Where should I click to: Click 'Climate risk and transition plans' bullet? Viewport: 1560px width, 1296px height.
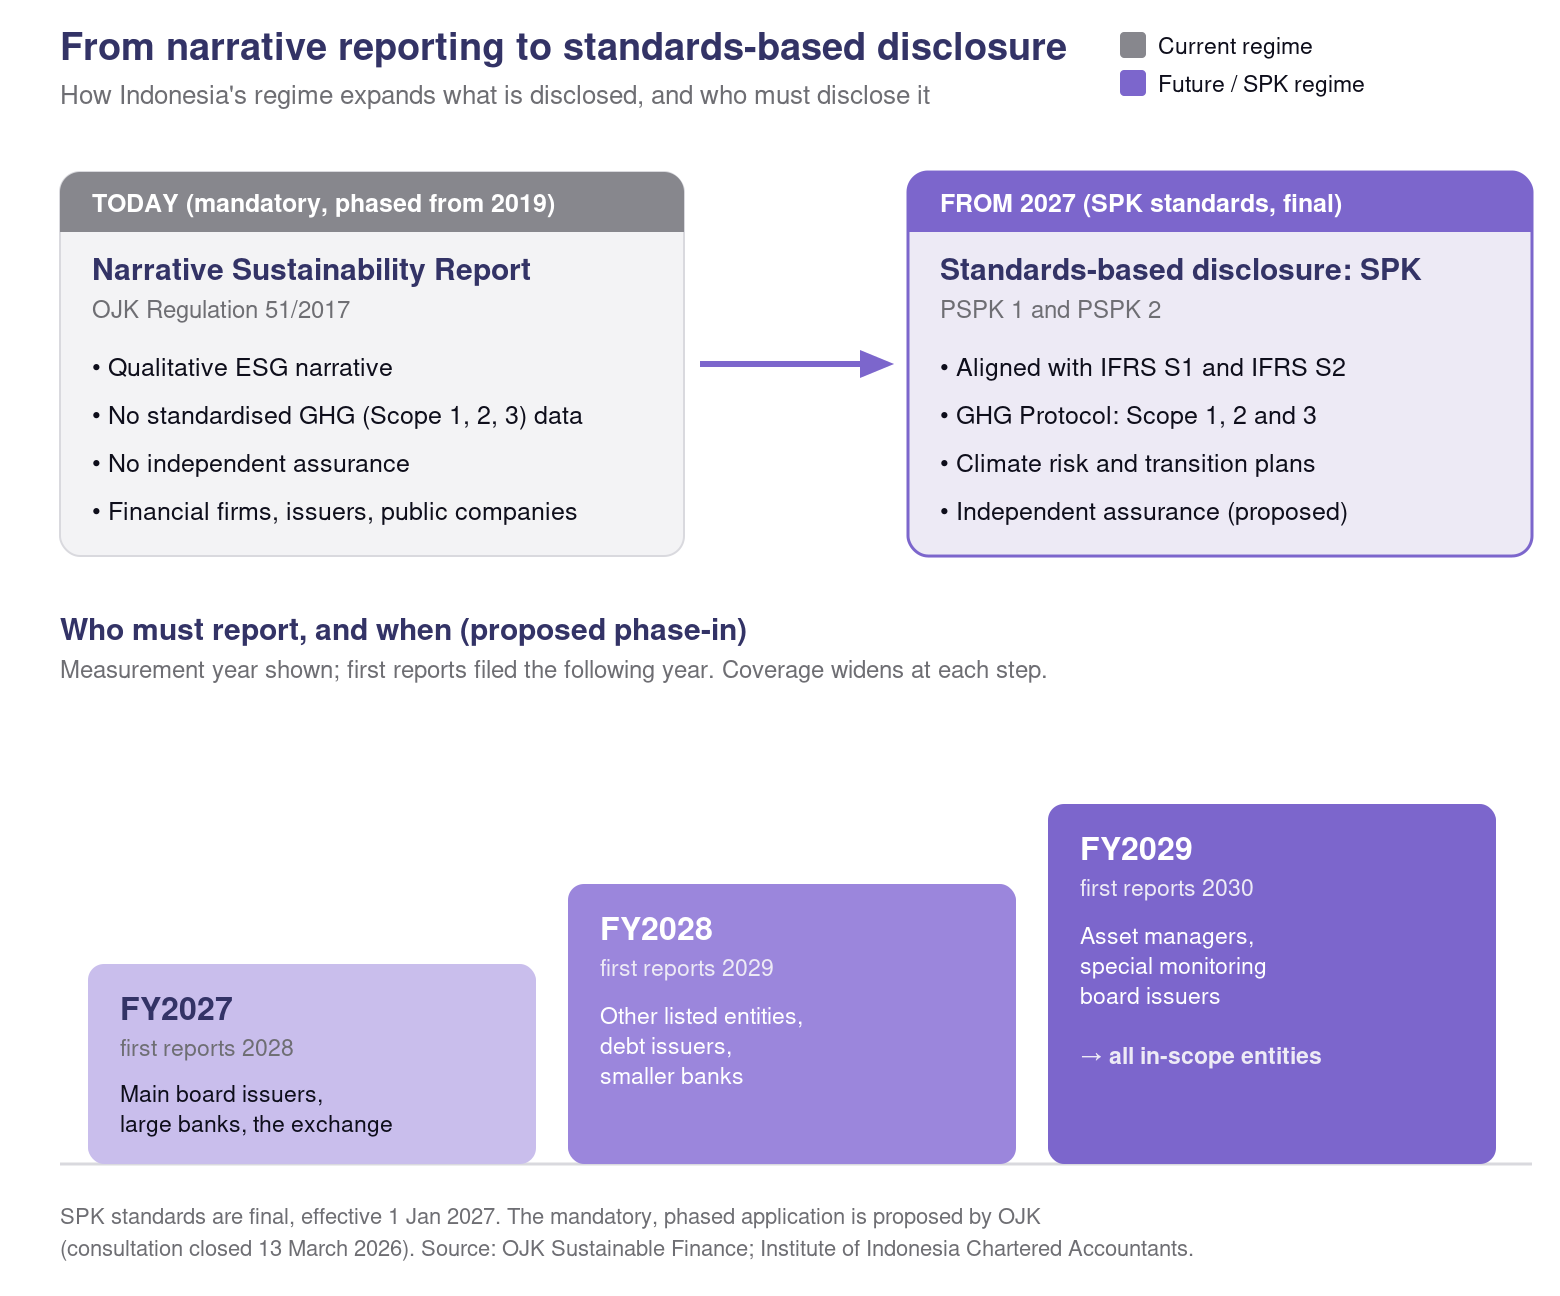[x=1128, y=464]
